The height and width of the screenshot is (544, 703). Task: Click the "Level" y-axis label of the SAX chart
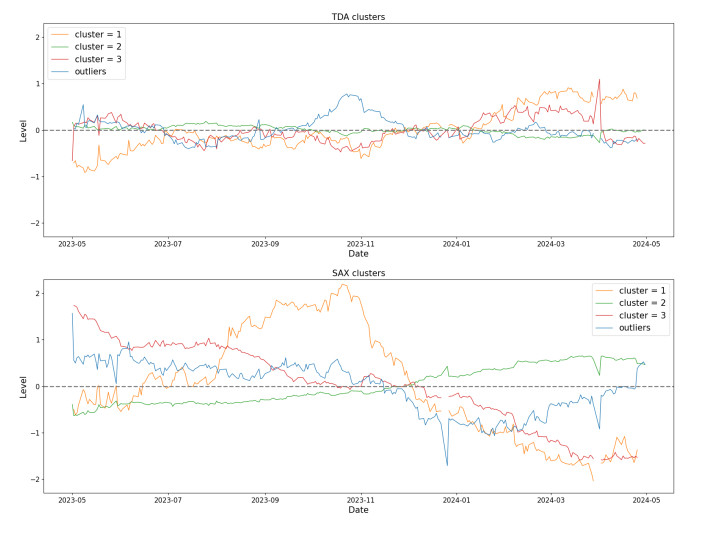pyautogui.click(x=22, y=386)
